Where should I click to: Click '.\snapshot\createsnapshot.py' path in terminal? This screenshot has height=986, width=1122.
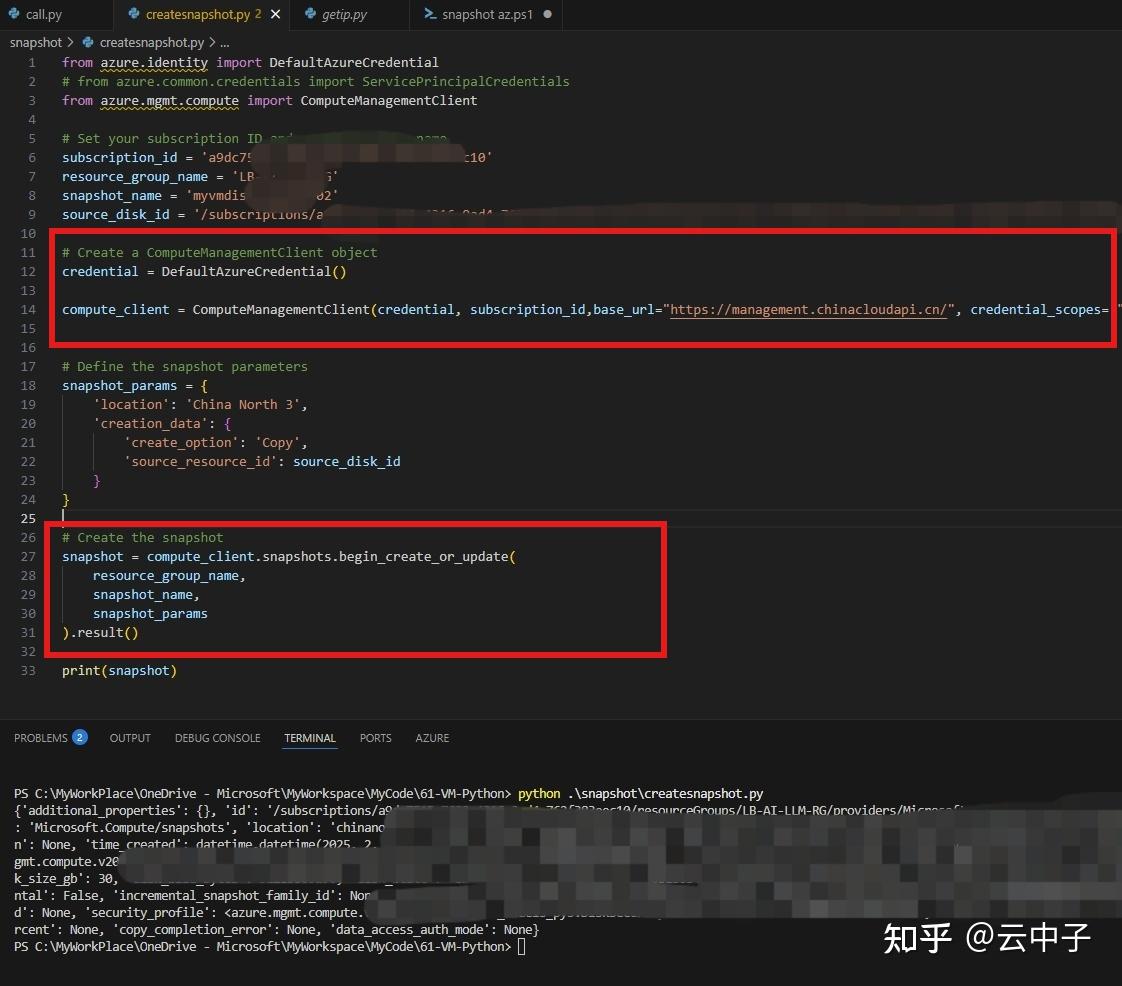pos(665,794)
